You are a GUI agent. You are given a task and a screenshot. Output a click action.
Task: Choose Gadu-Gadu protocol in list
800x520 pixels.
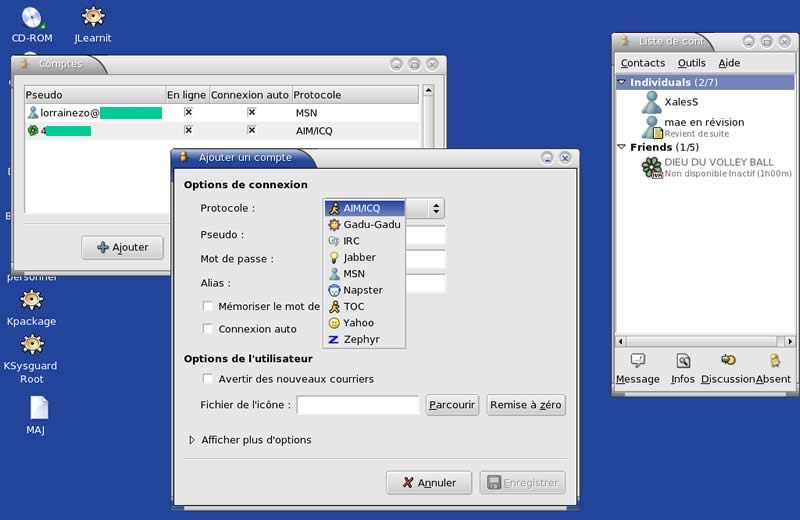364,225
